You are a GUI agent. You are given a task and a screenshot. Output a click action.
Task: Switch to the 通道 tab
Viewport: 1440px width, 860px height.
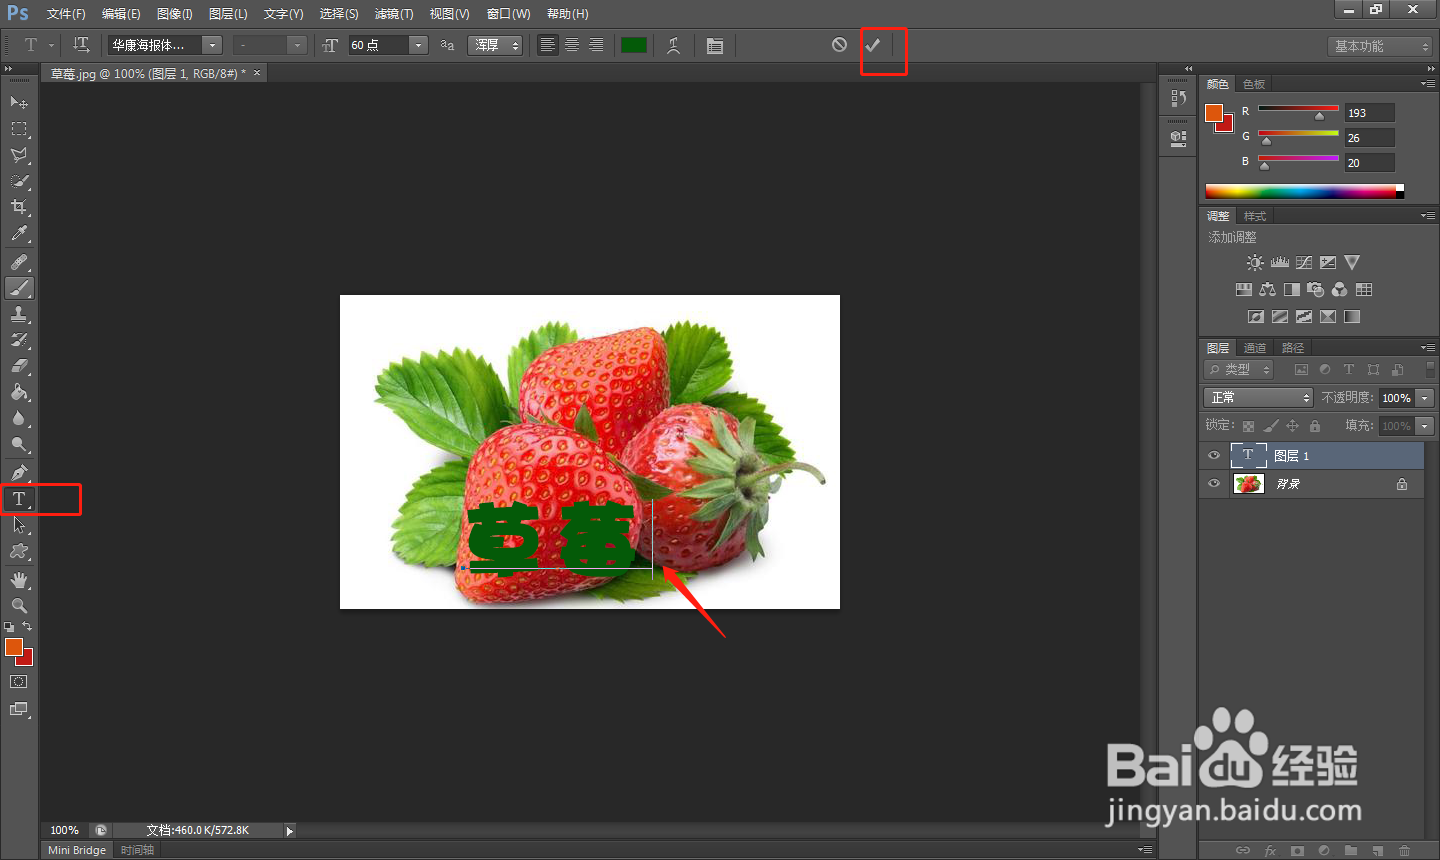(x=1255, y=348)
